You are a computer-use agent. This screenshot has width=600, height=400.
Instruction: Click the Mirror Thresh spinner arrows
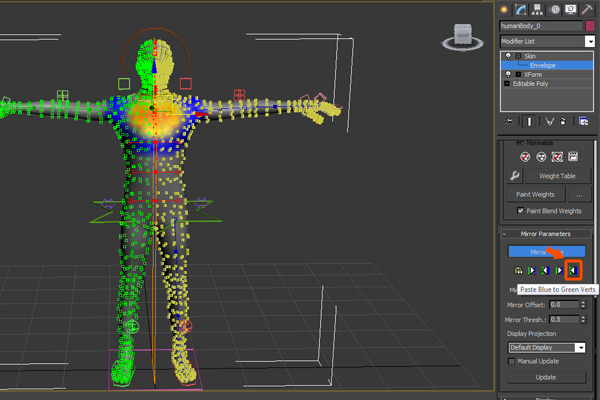click(583, 319)
